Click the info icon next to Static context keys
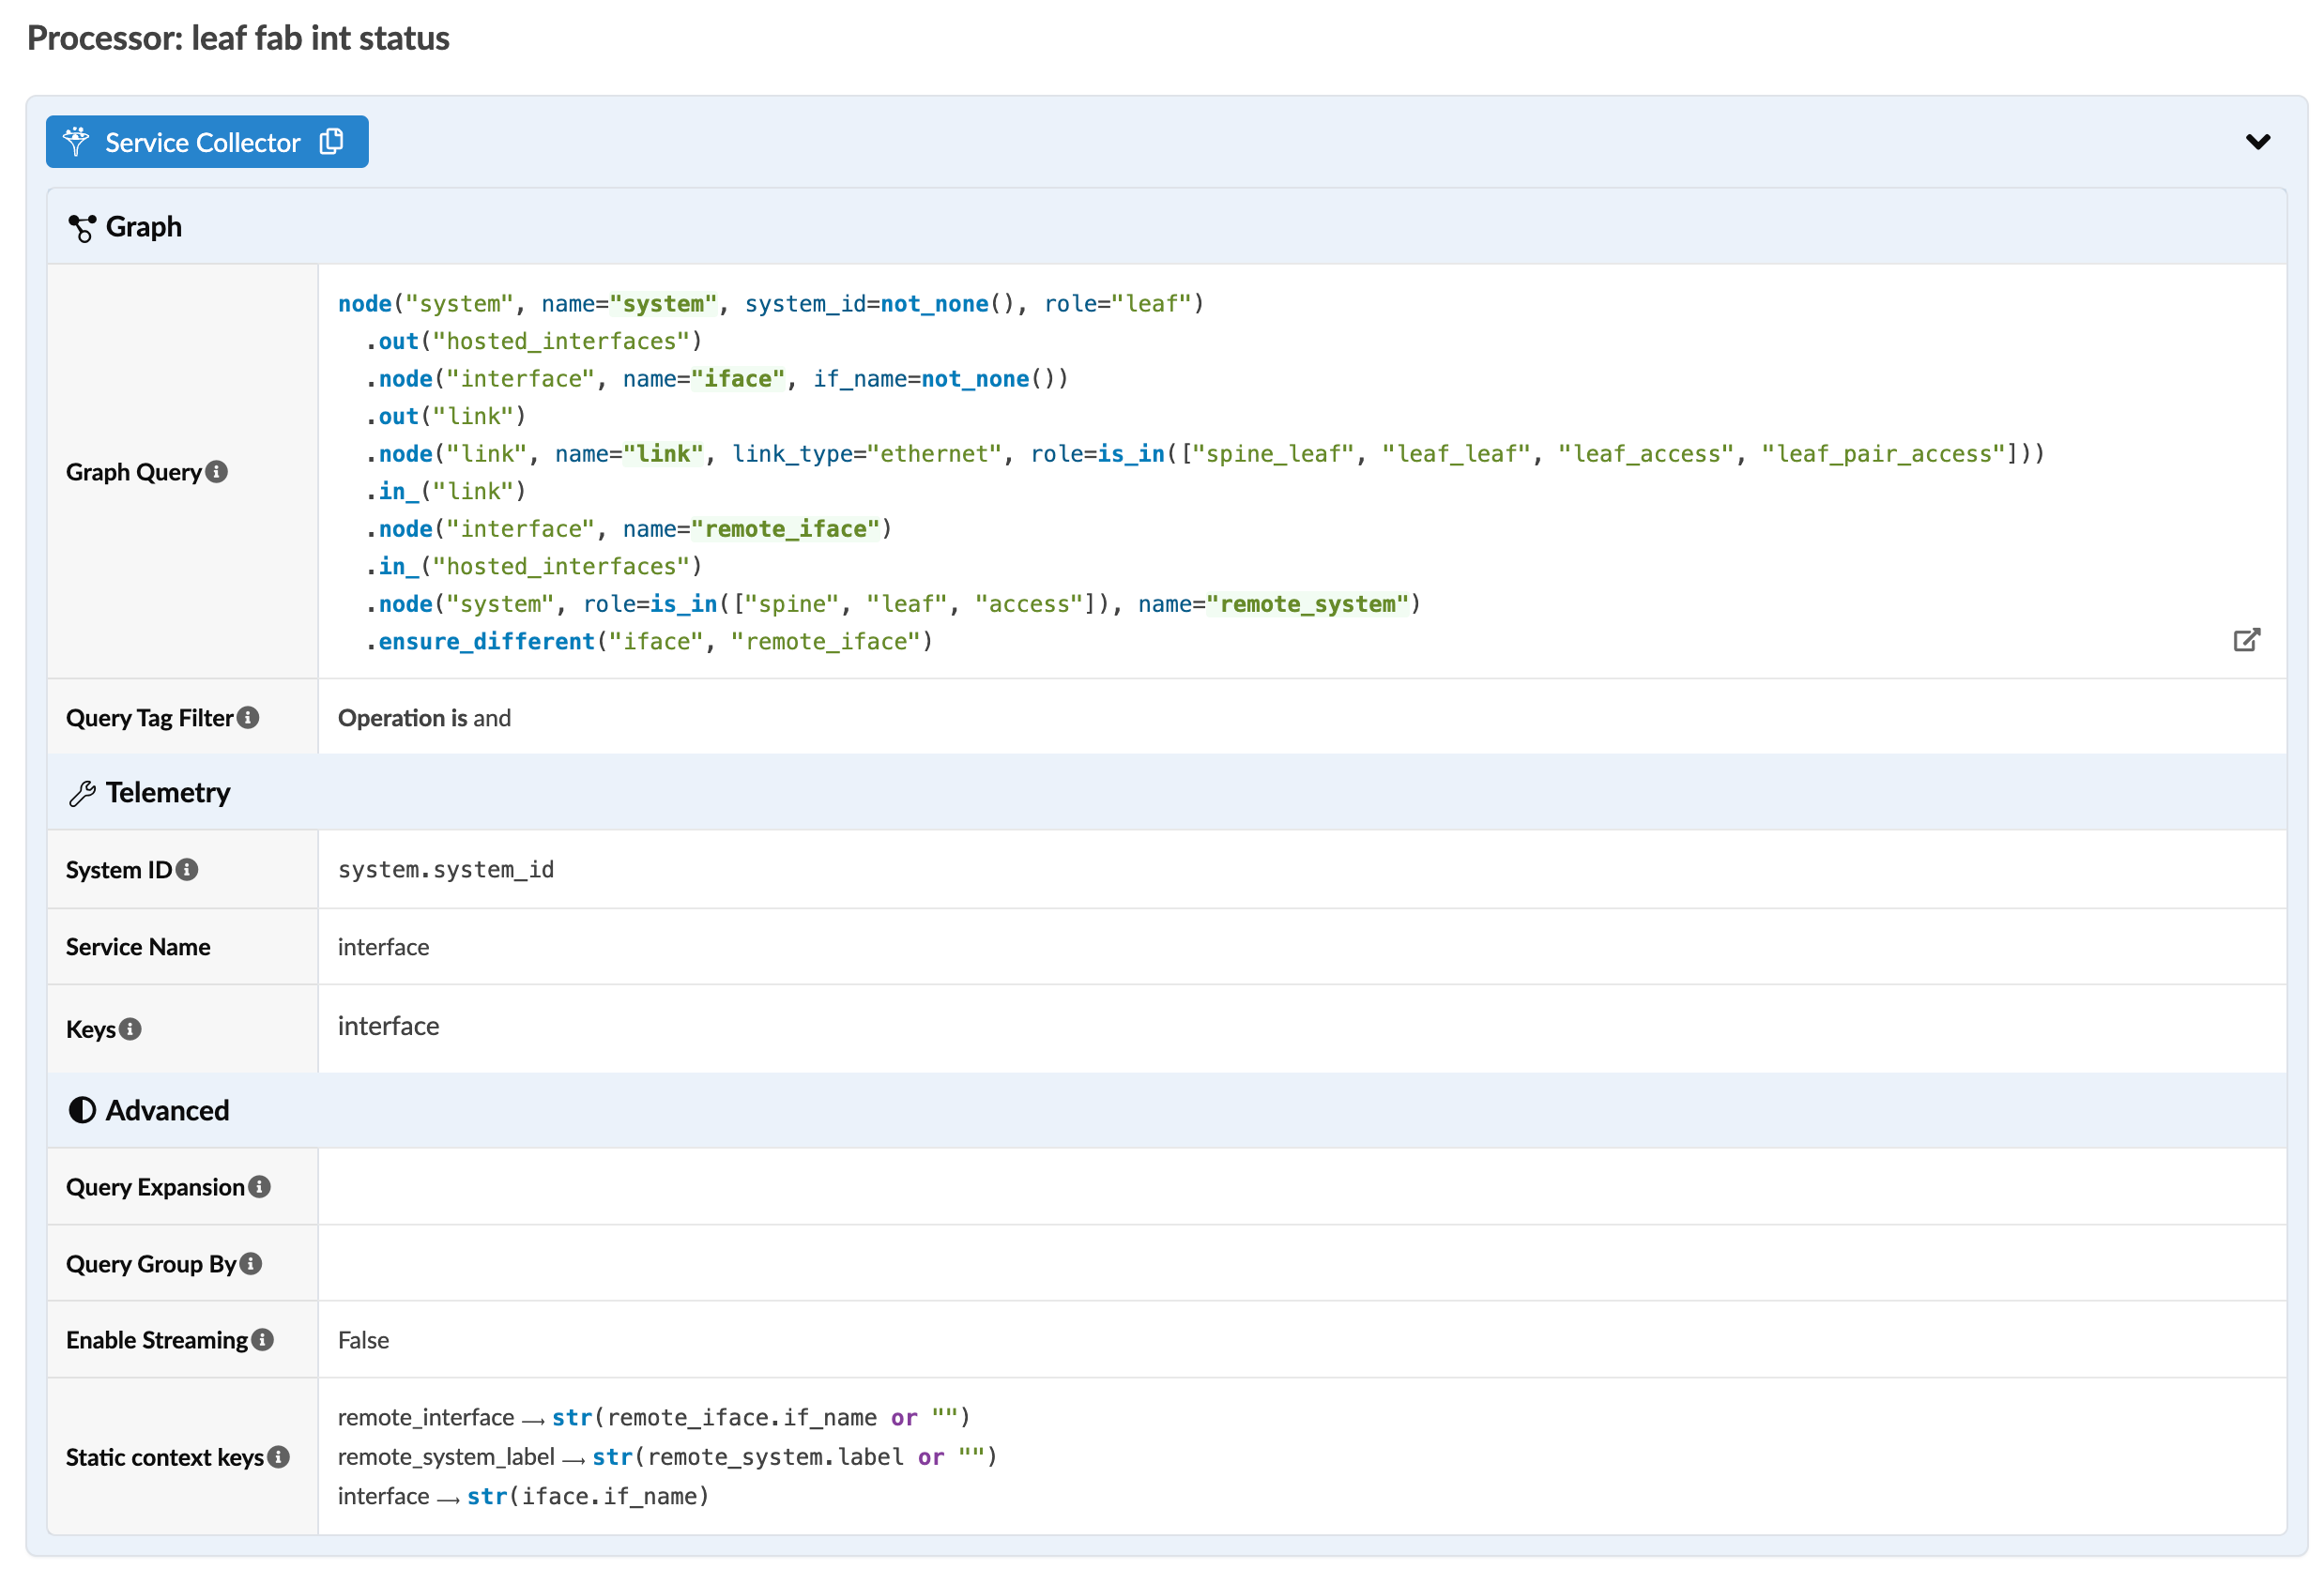 point(279,1456)
